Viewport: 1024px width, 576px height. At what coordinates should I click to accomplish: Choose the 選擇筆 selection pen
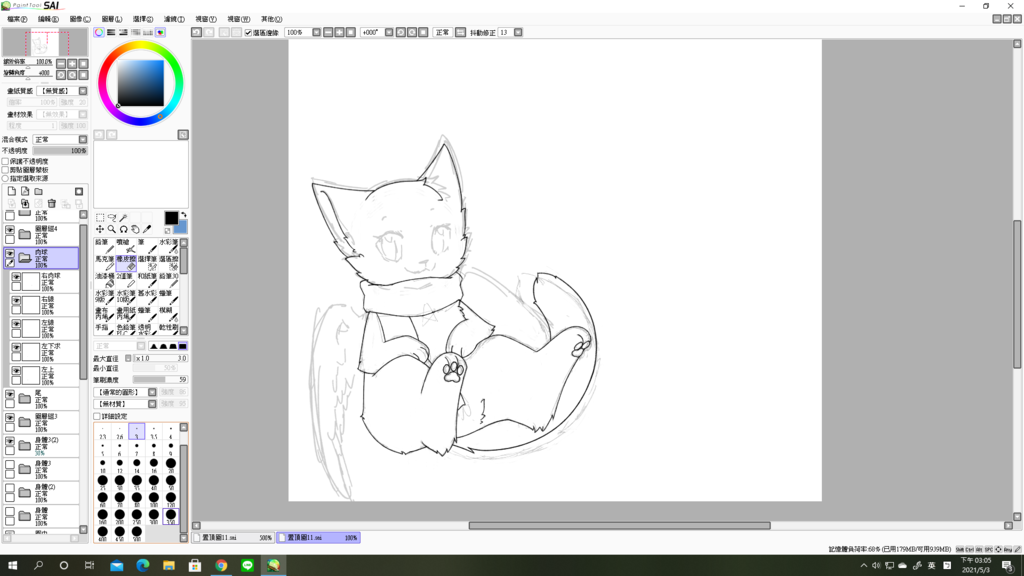tap(148, 263)
